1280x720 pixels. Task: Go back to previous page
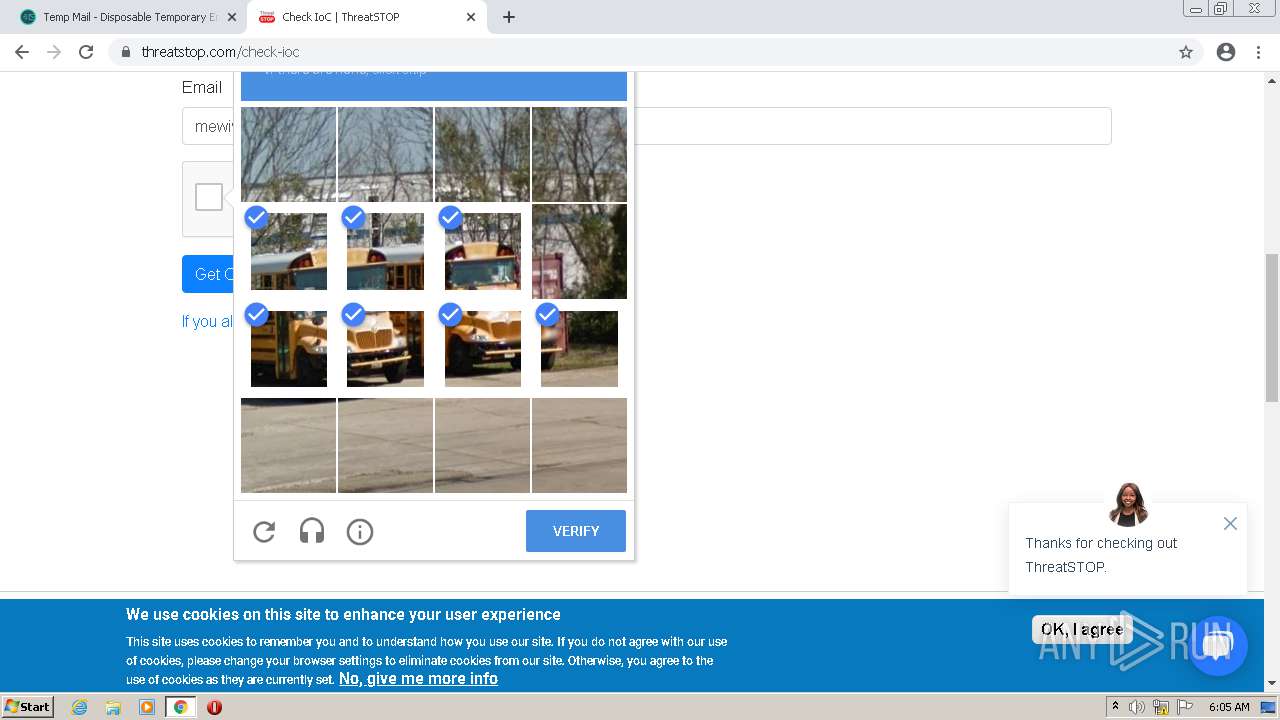[22, 52]
